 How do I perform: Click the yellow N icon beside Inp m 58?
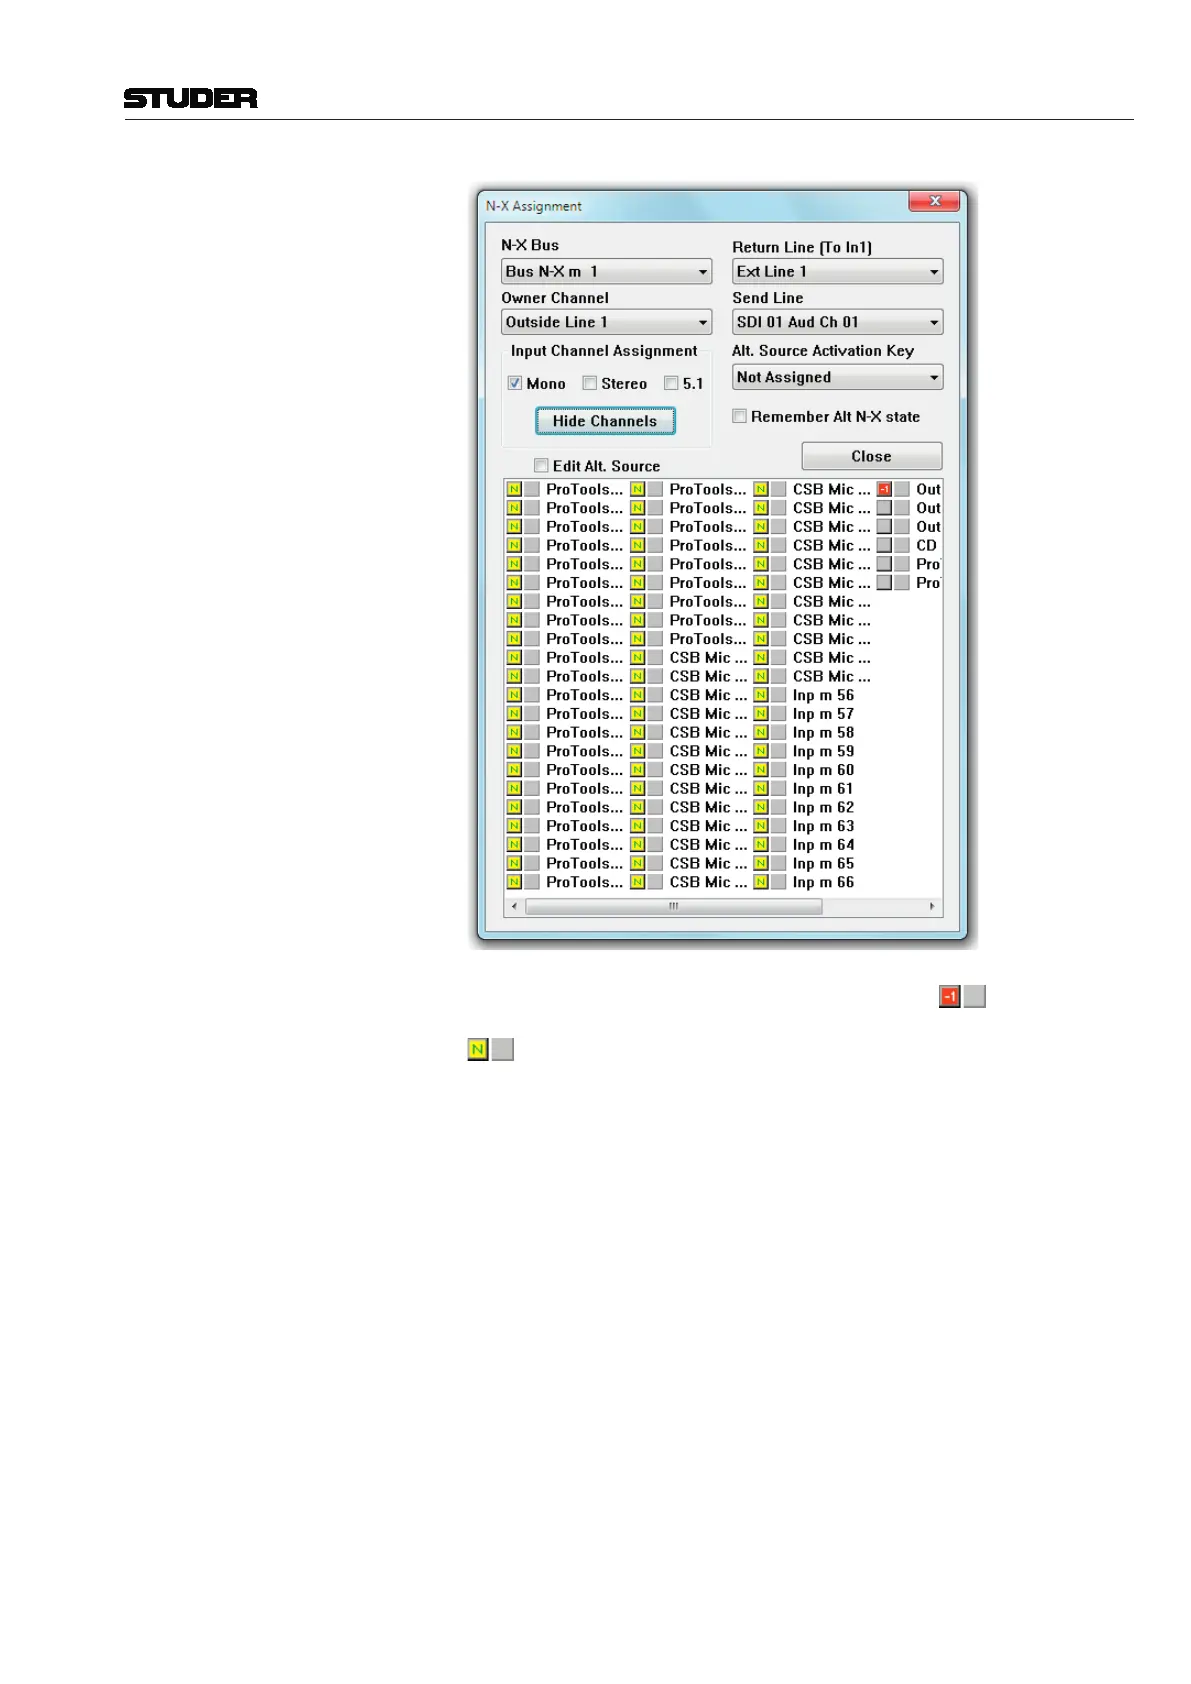point(761,733)
